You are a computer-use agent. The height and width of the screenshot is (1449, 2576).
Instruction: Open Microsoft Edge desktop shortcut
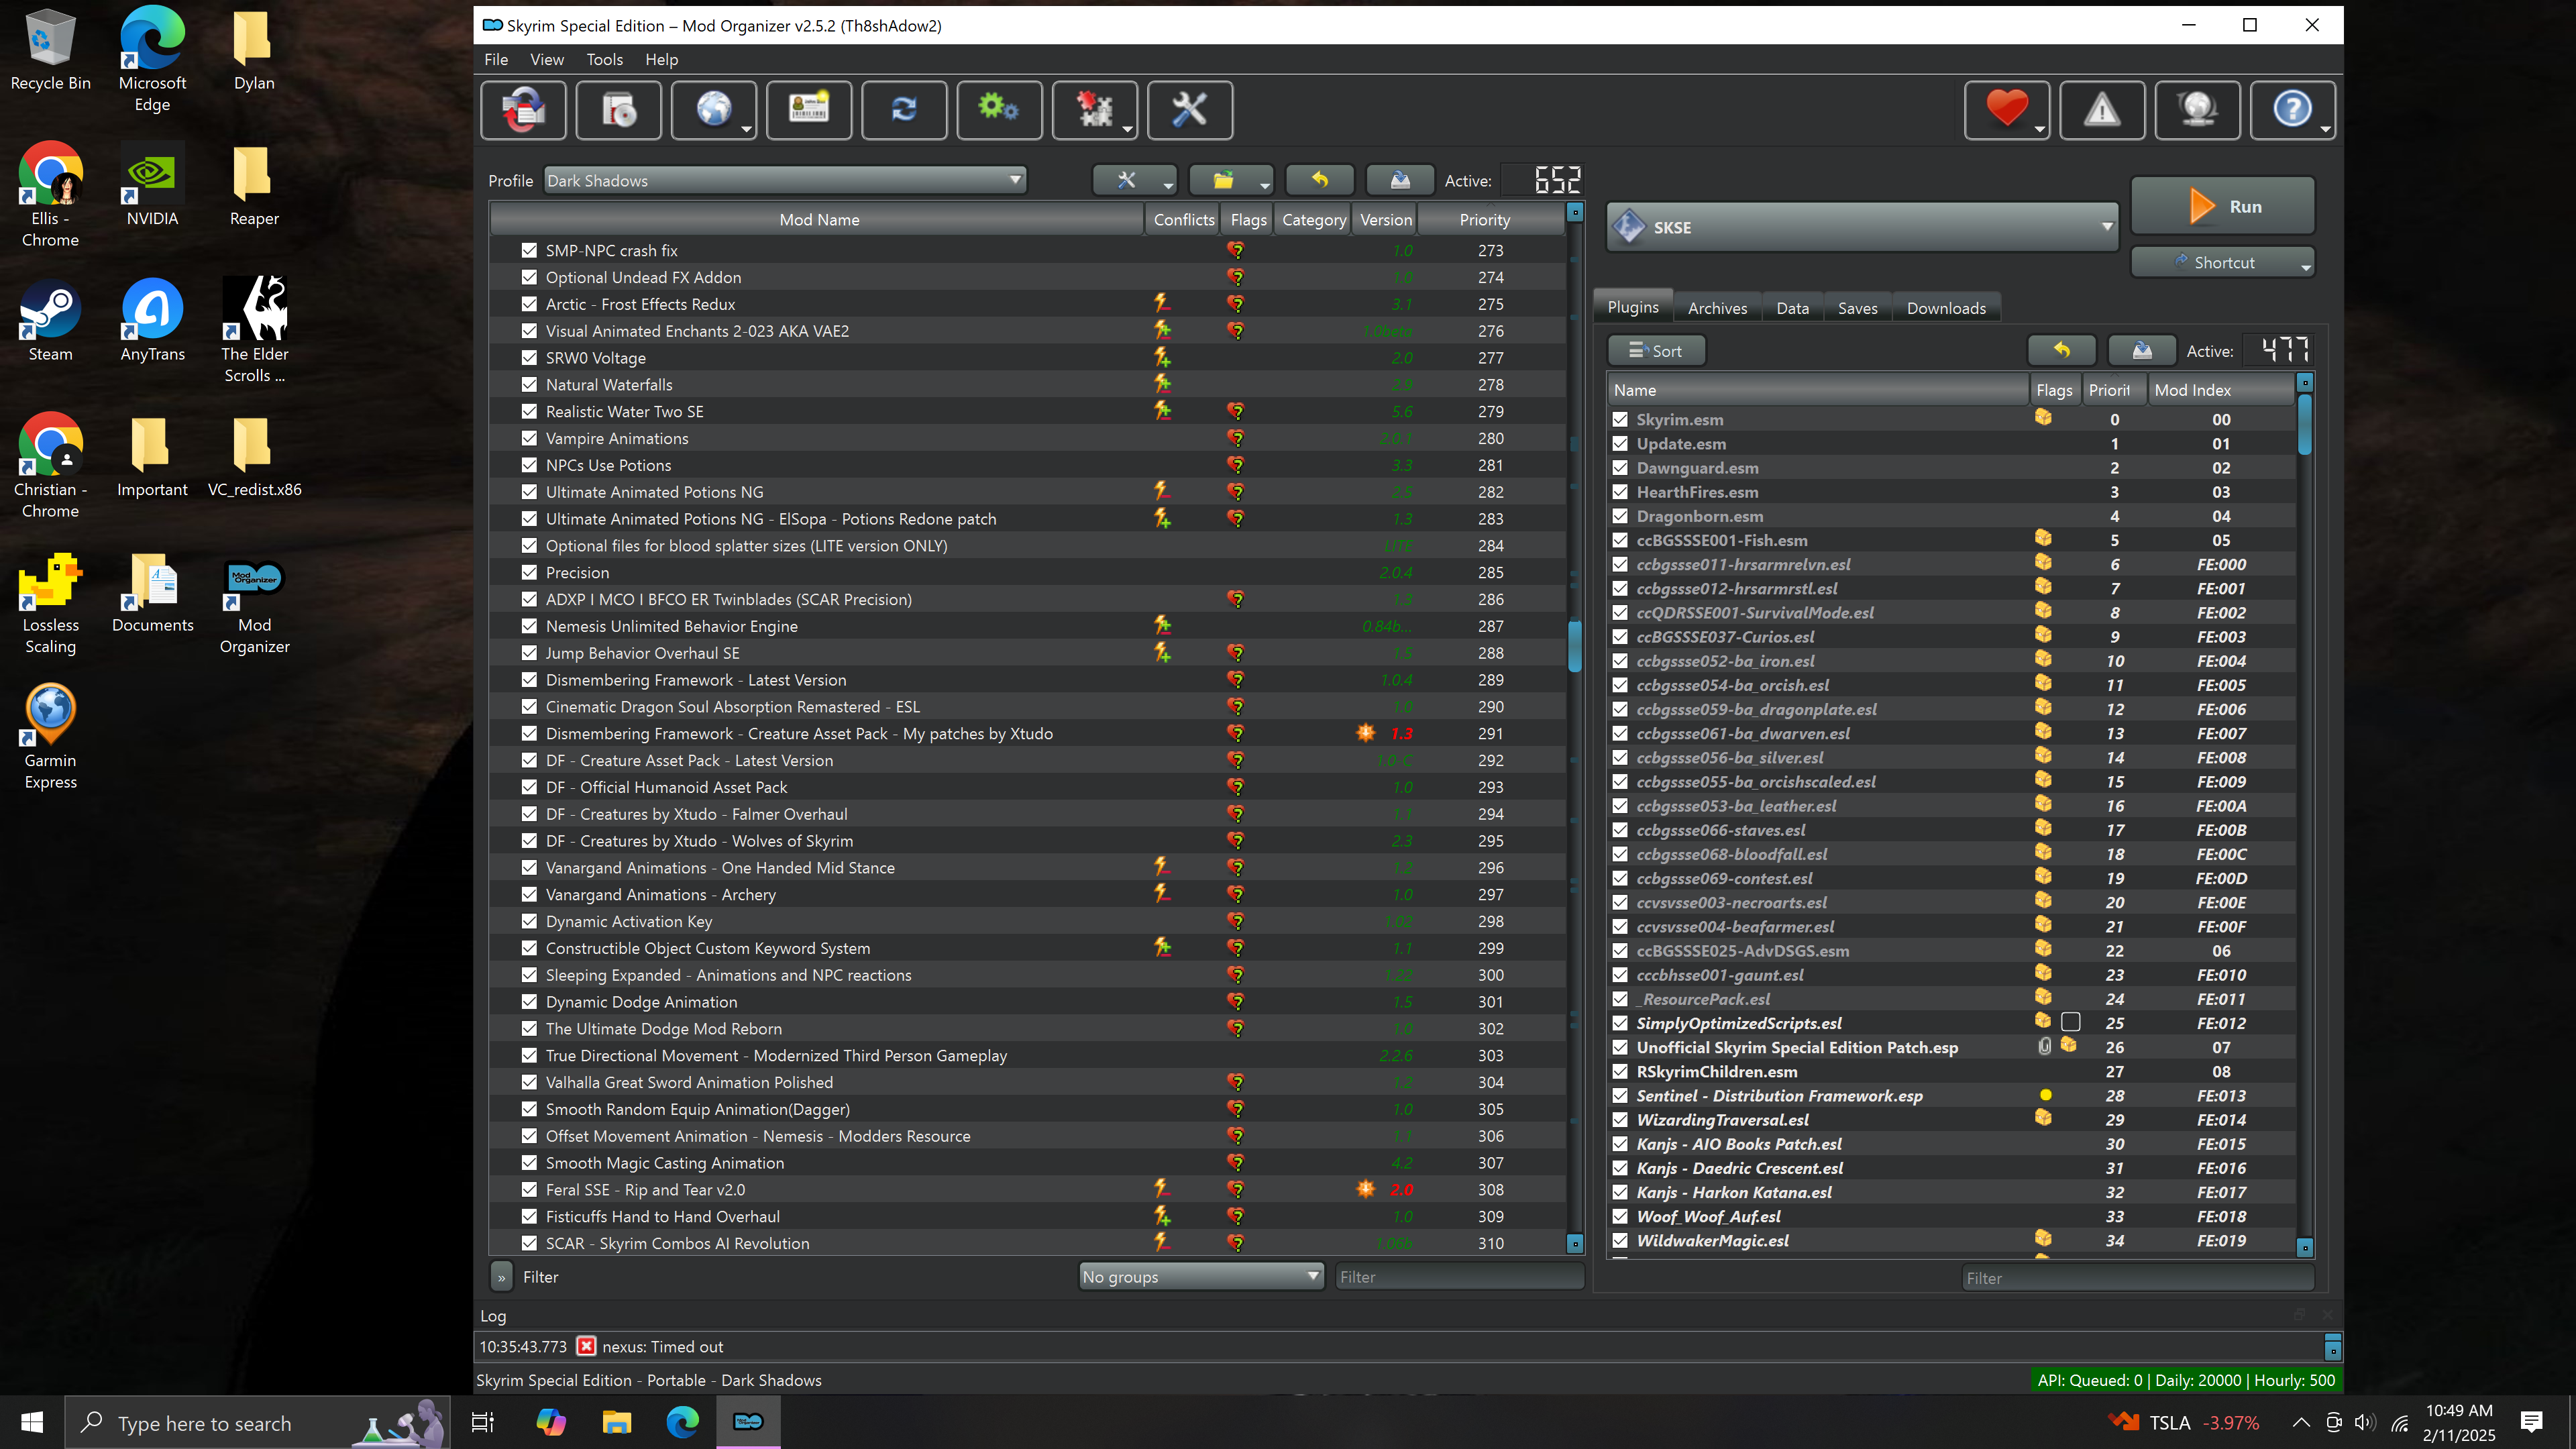[x=152, y=60]
